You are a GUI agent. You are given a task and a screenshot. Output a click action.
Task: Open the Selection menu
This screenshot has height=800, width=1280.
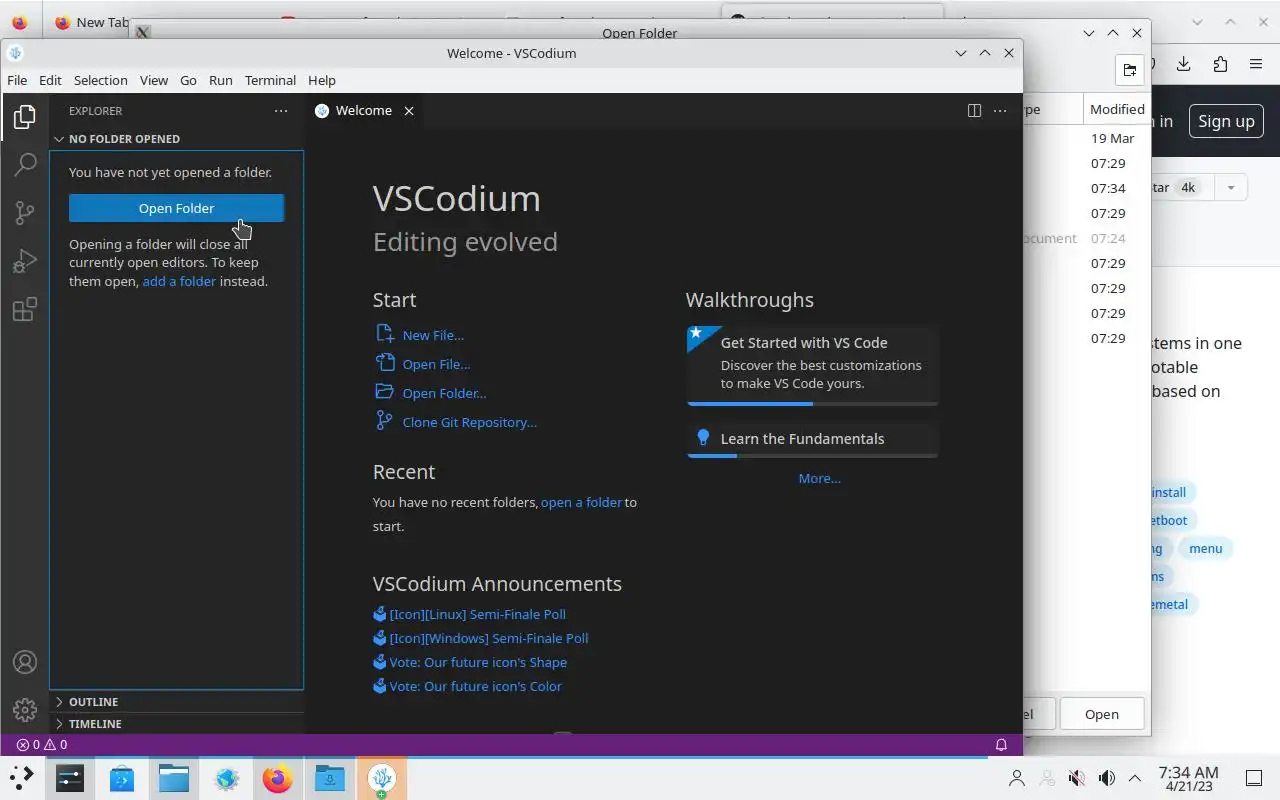pos(101,80)
